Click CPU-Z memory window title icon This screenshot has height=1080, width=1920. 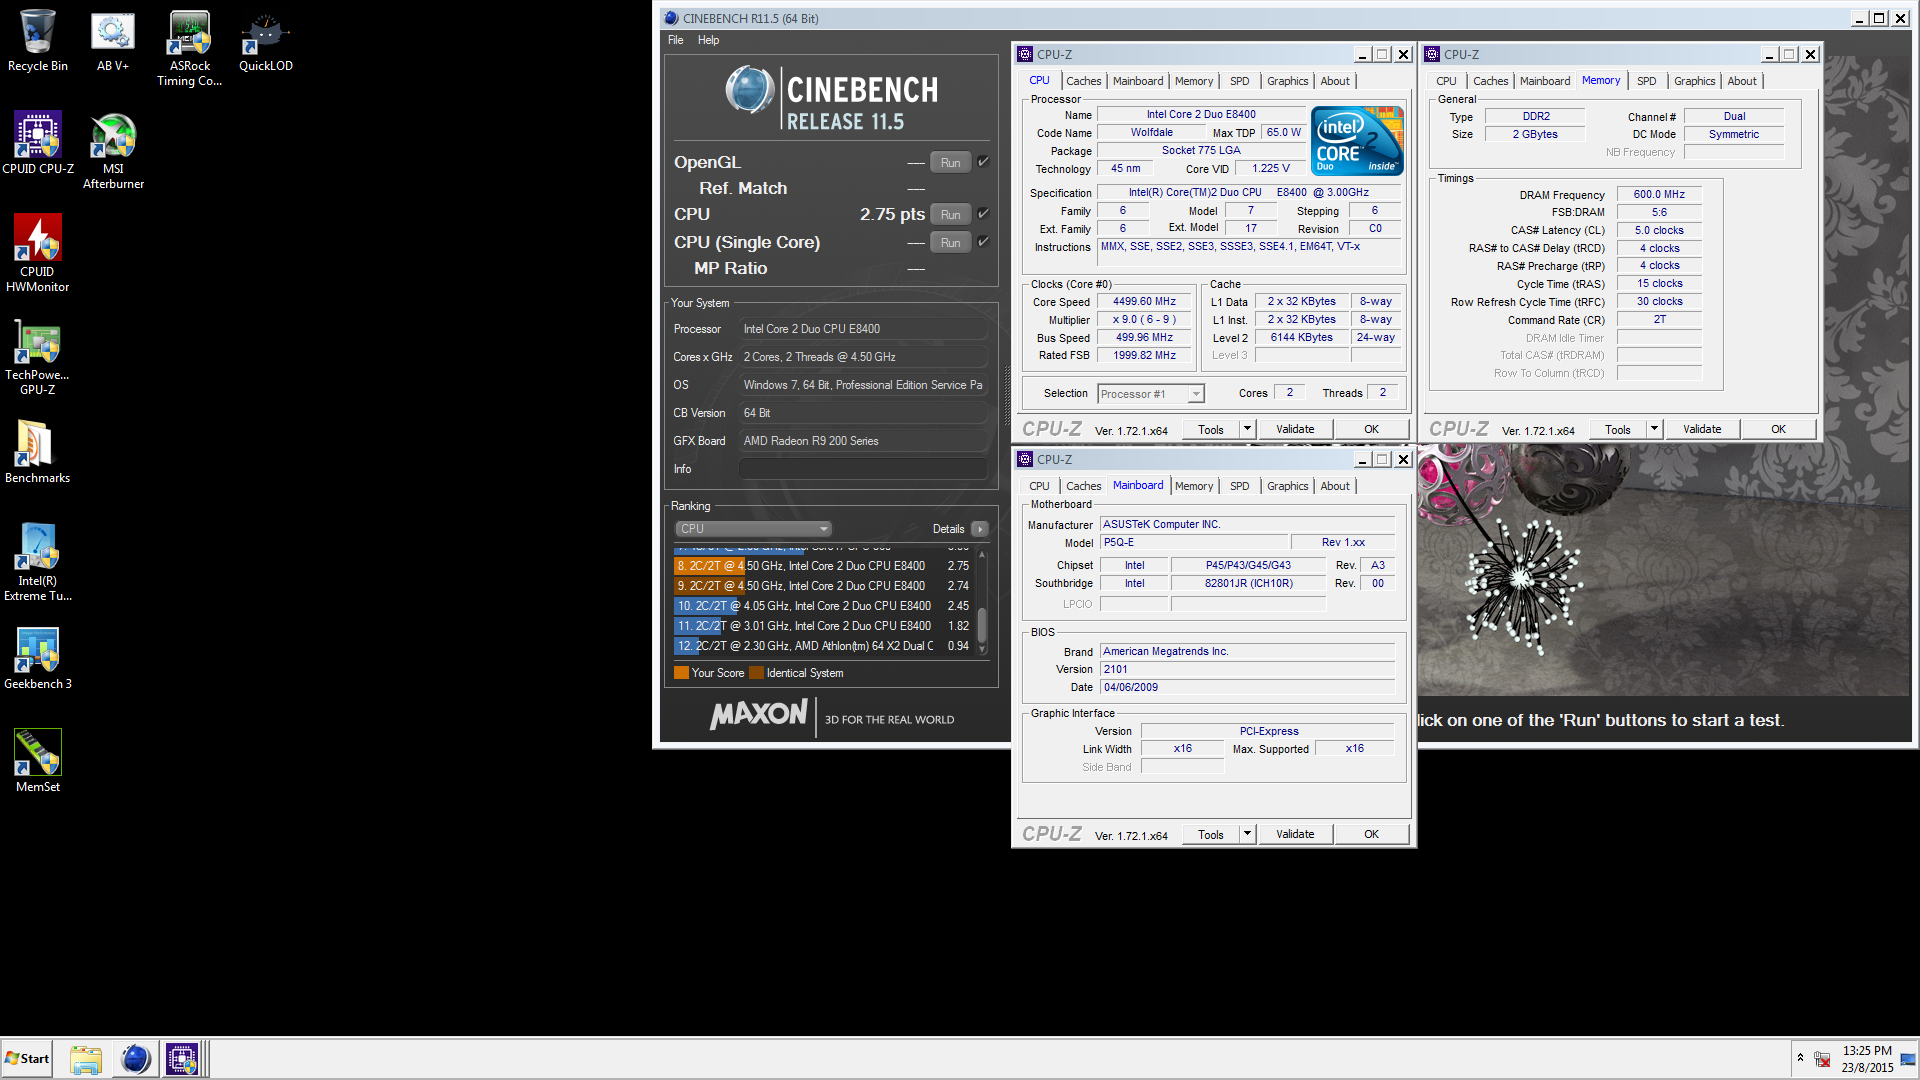(1432, 54)
